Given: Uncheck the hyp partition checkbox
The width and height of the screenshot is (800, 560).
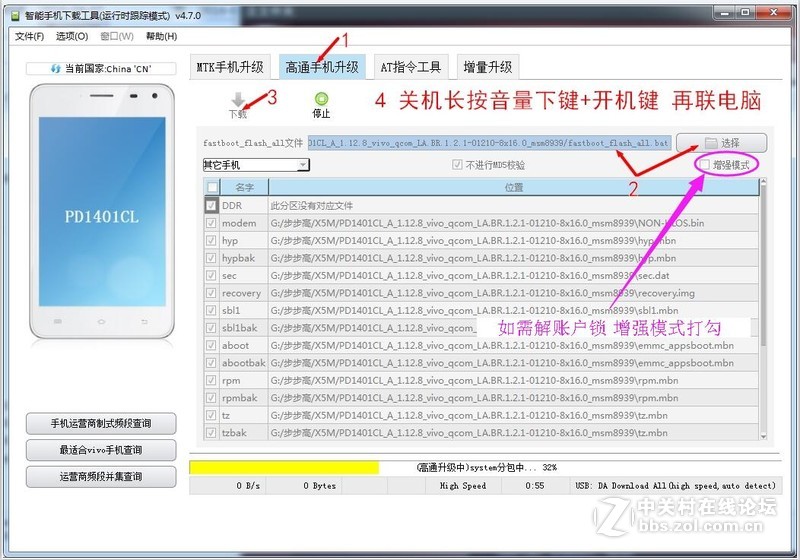Looking at the screenshot, I should 211,240.
